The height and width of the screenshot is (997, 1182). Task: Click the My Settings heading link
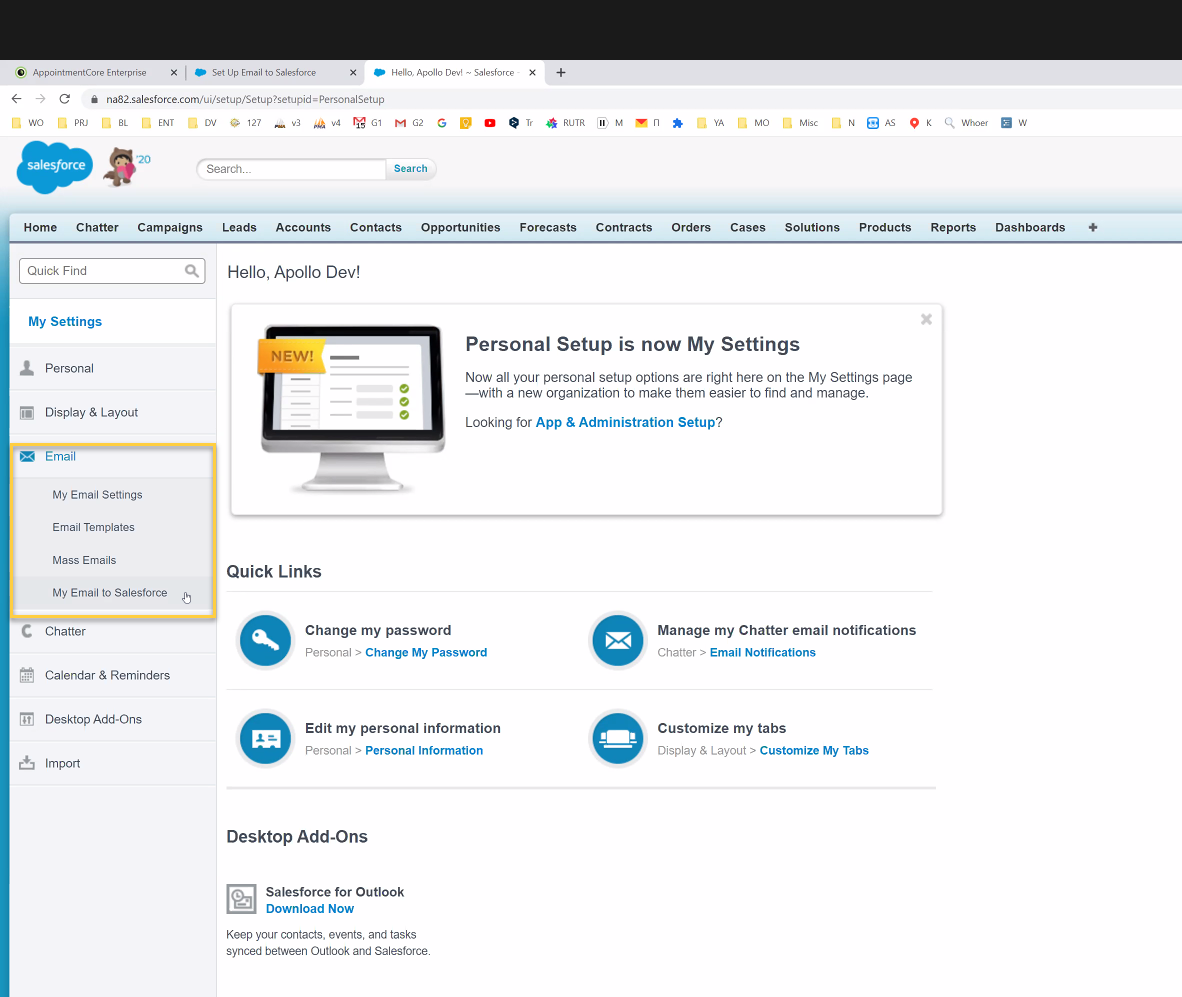(65, 322)
